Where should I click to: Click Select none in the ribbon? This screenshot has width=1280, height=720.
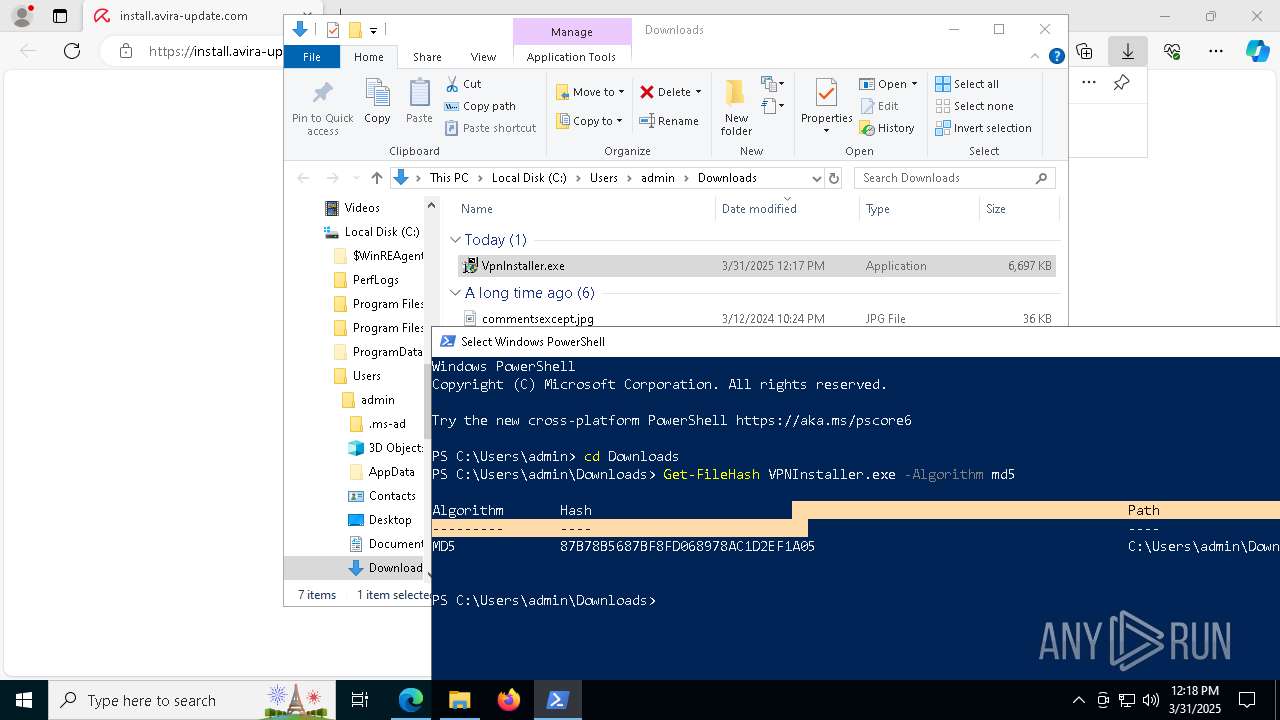point(975,106)
